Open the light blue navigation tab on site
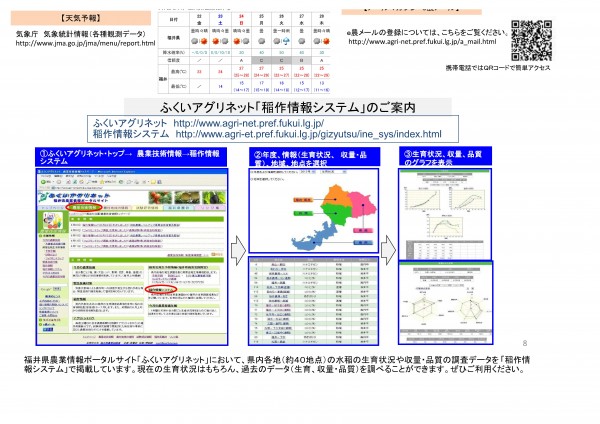Viewport: 600px width, 424px height. (x=179, y=207)
